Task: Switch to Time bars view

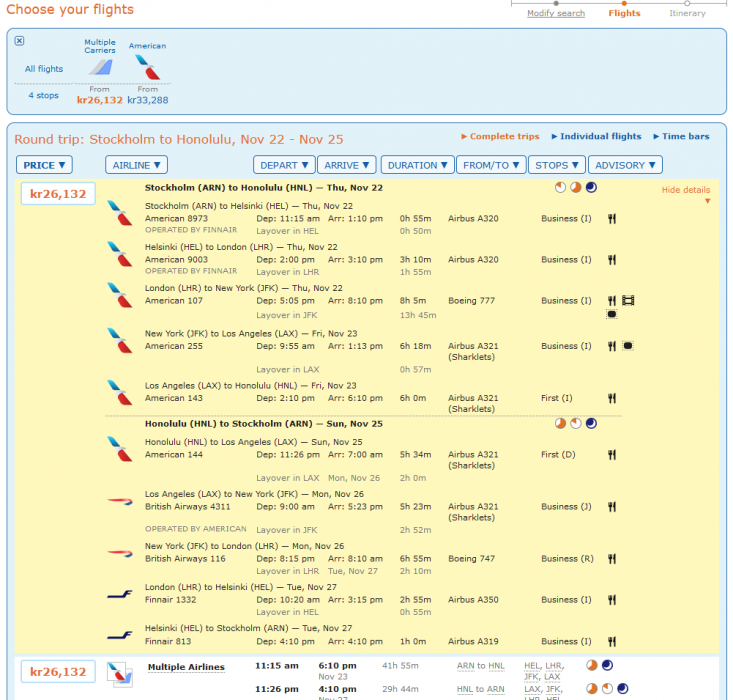Action: point(685,137)
